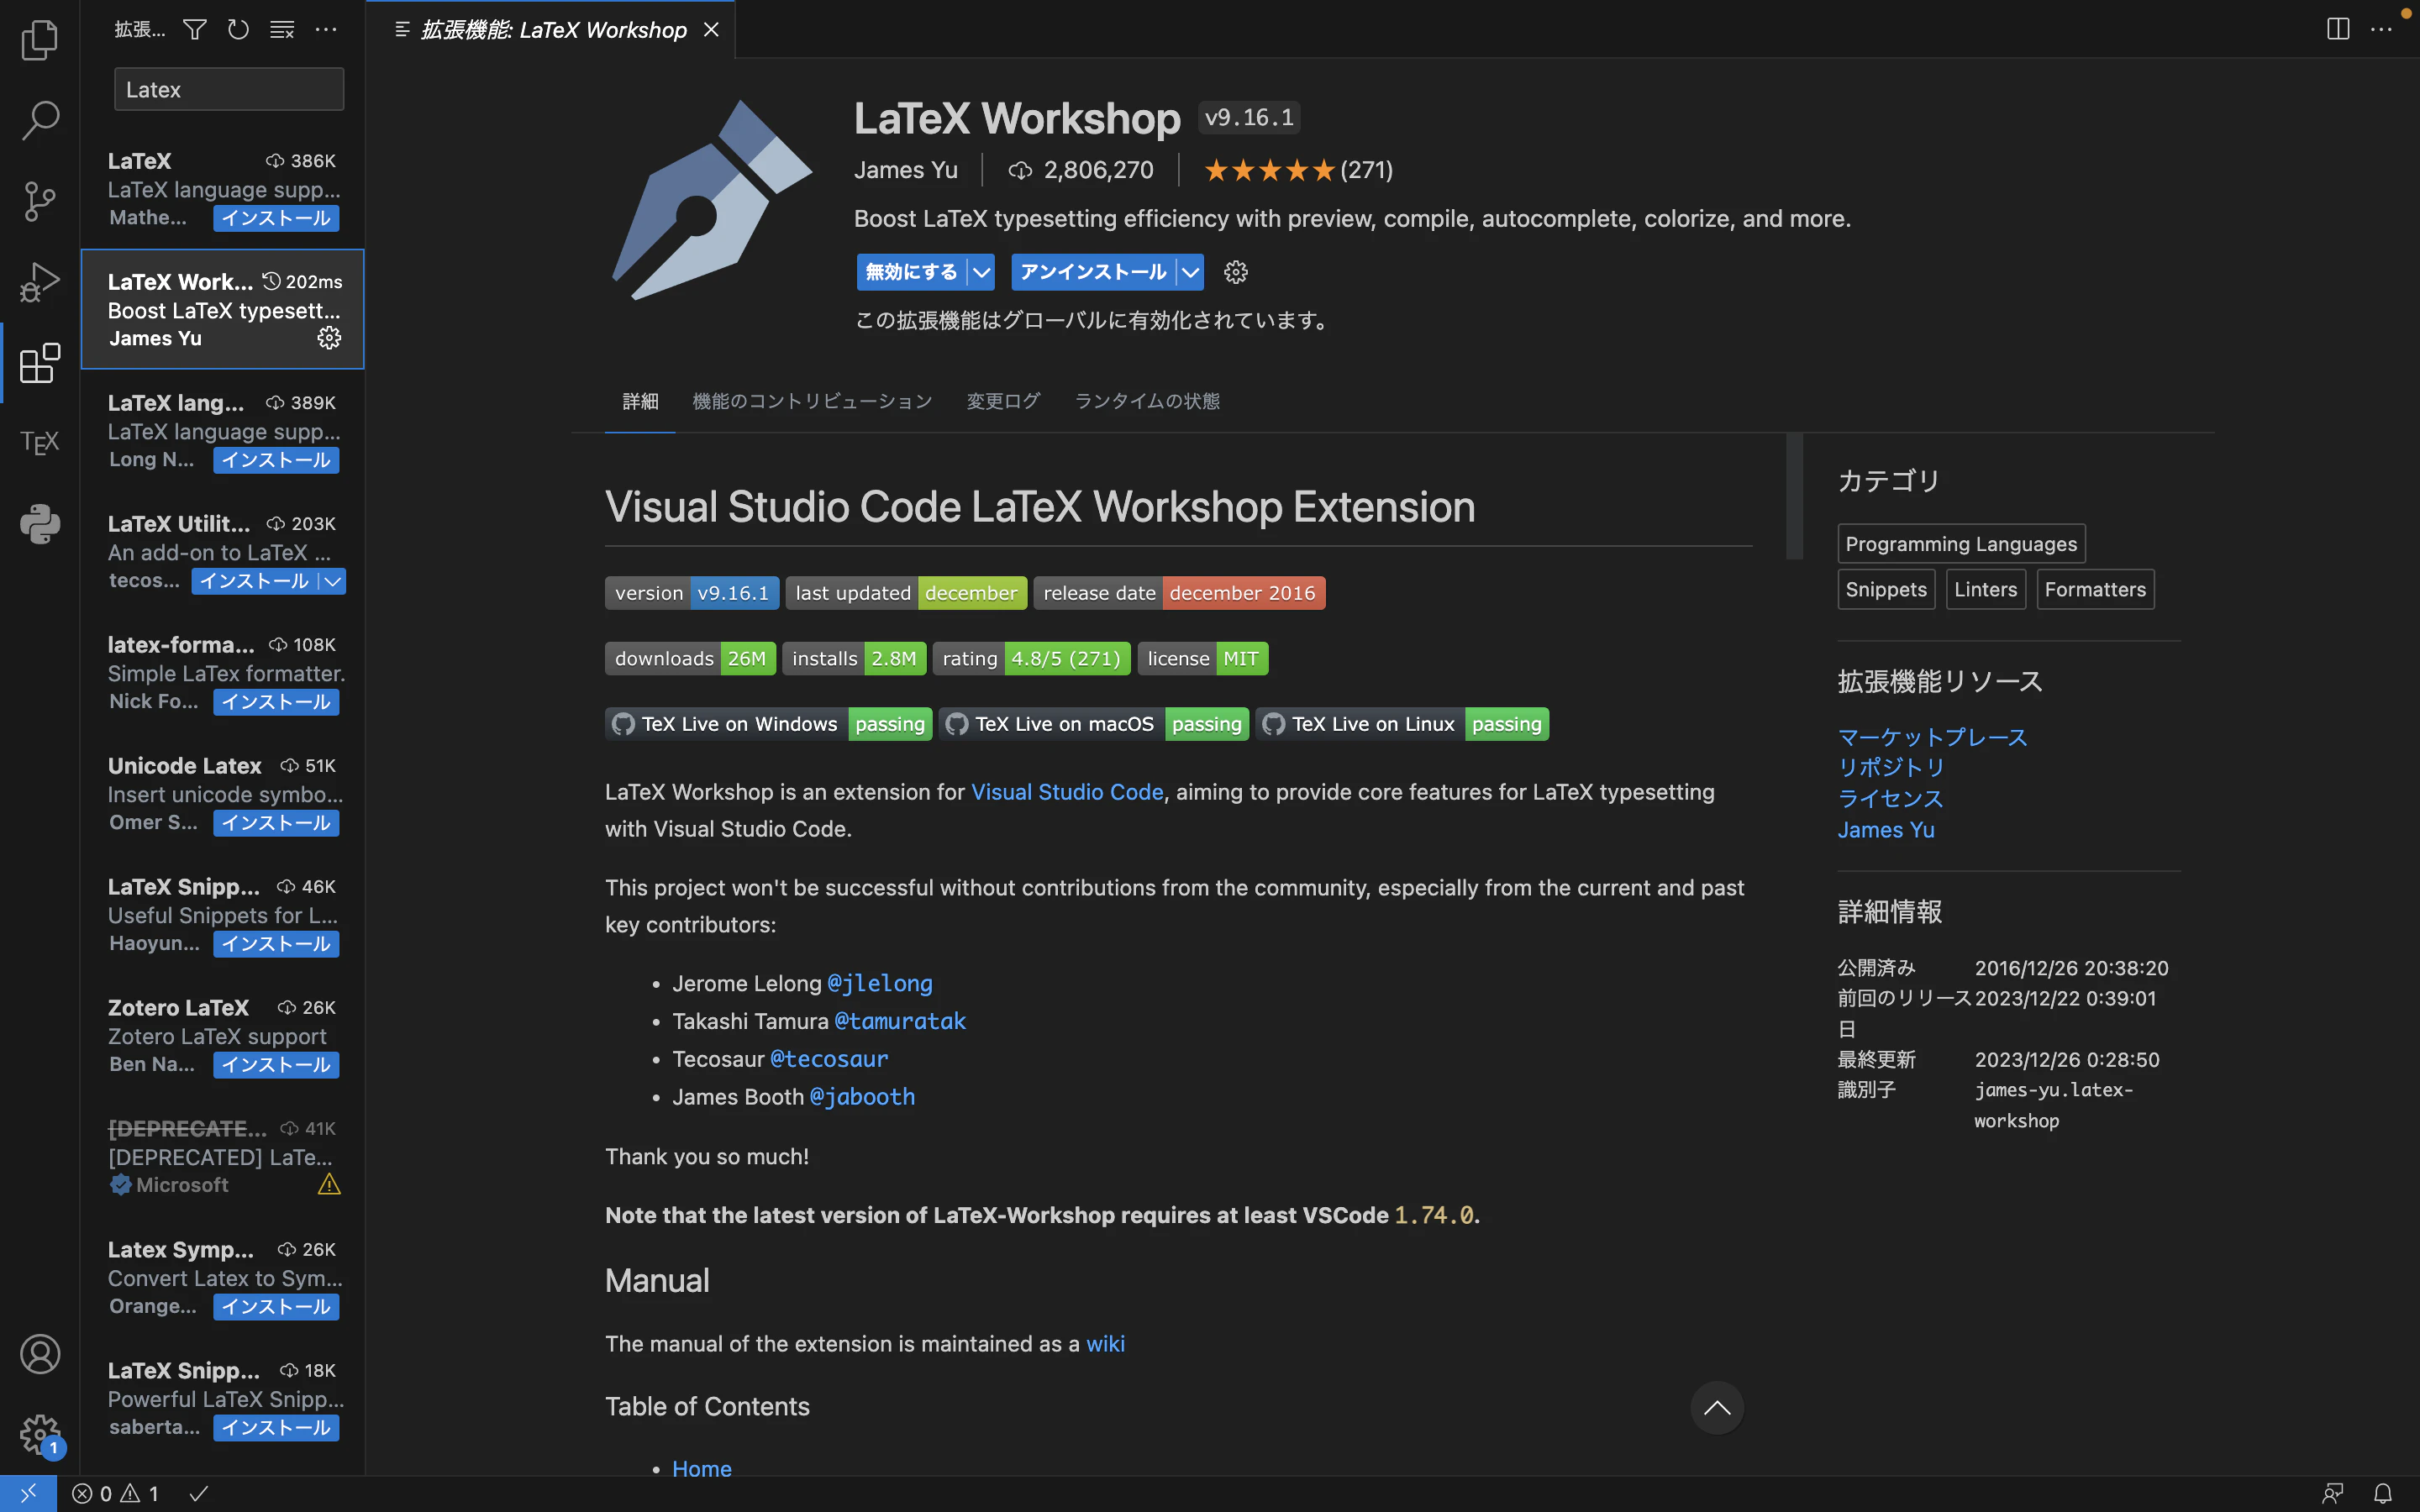Select Zotero LaTeX extension in list
This screenshot has height=1512, width=2420.
(x=222, y=1035)
